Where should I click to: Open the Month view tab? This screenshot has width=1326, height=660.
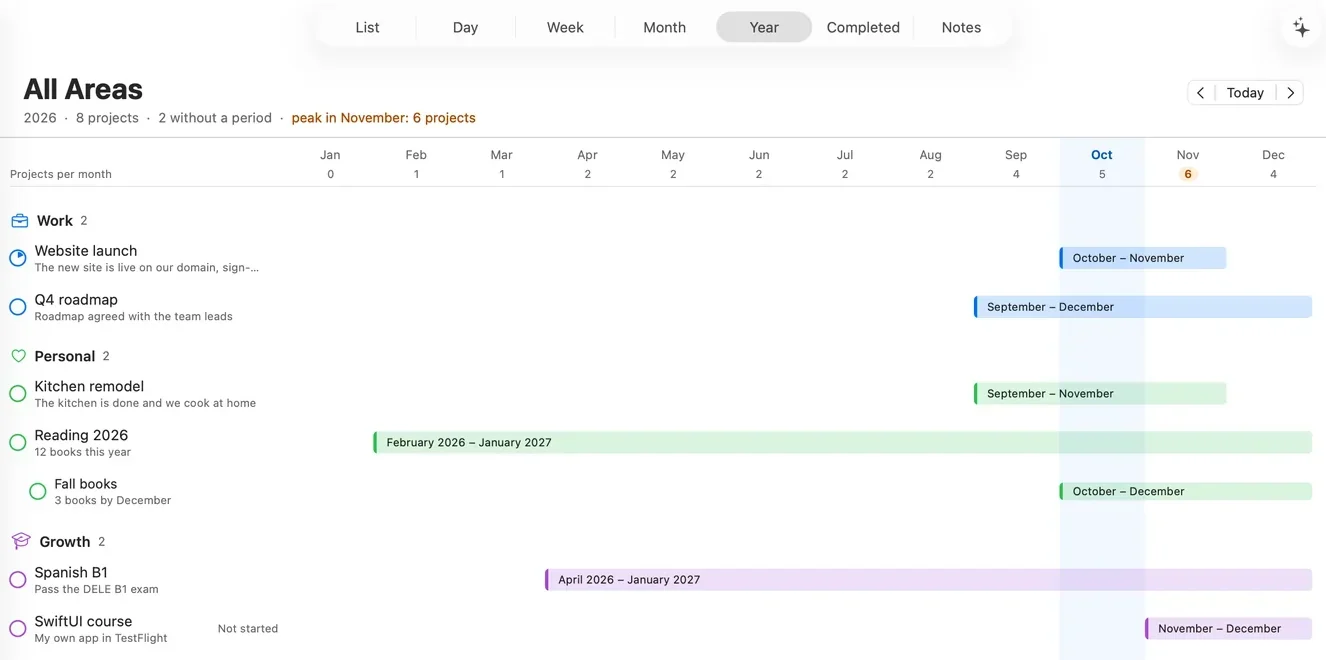point(664,27)
